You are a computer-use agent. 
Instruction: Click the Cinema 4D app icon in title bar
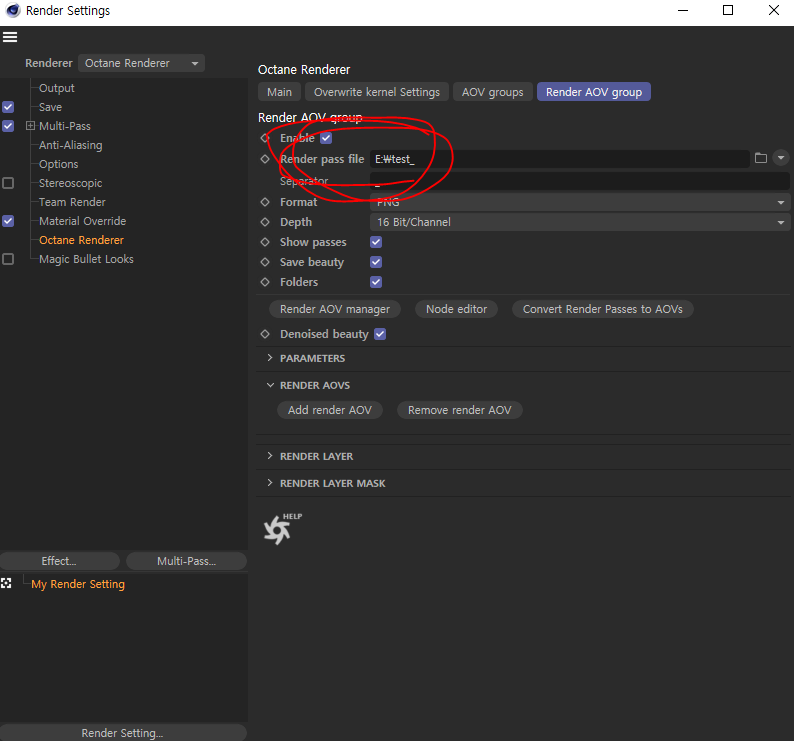[x=12, y=10]
